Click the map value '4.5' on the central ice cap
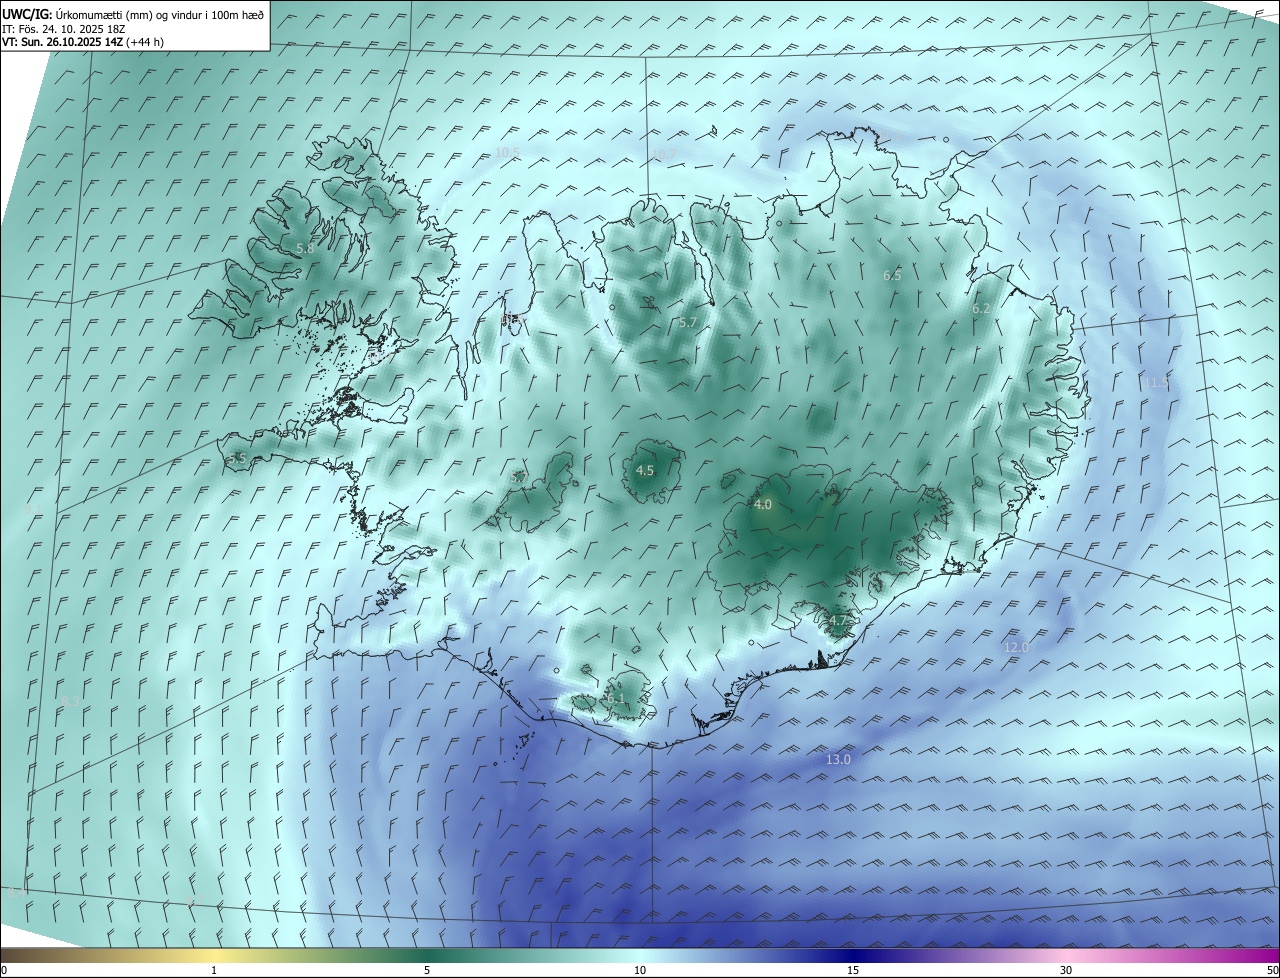 pyautogui.click(x=645, y=470)
